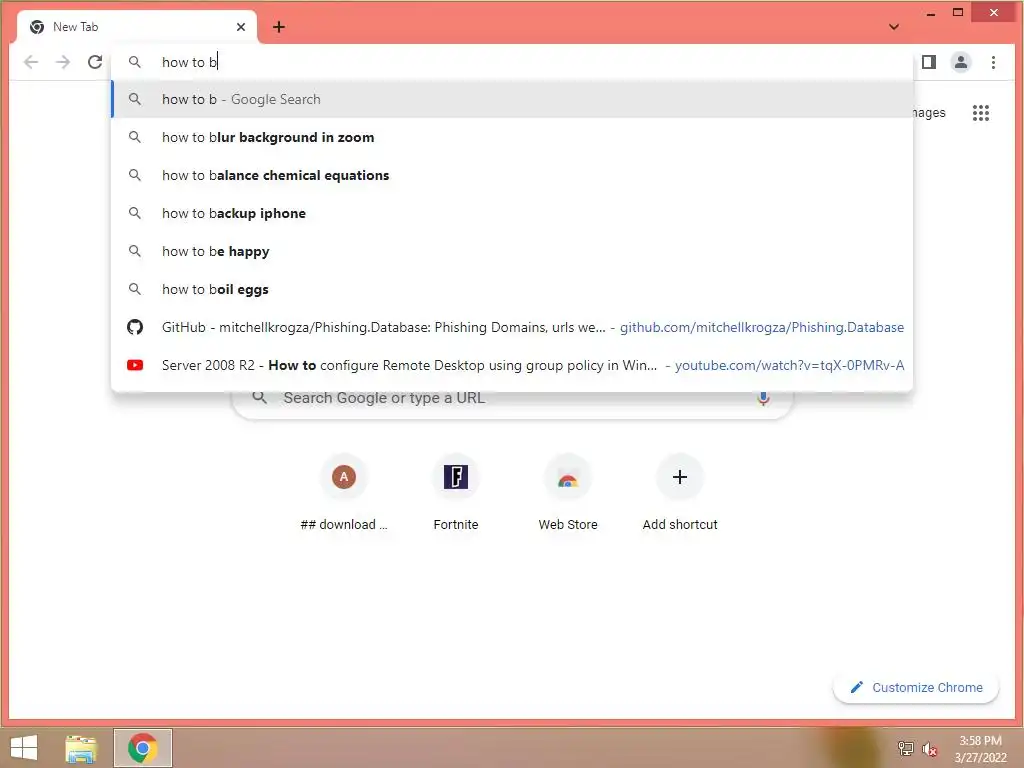The width and height of the screenshot is (1024, 768).
Task: Open GitHub Phishing.Database history suggestion
Action: point(512,327)
